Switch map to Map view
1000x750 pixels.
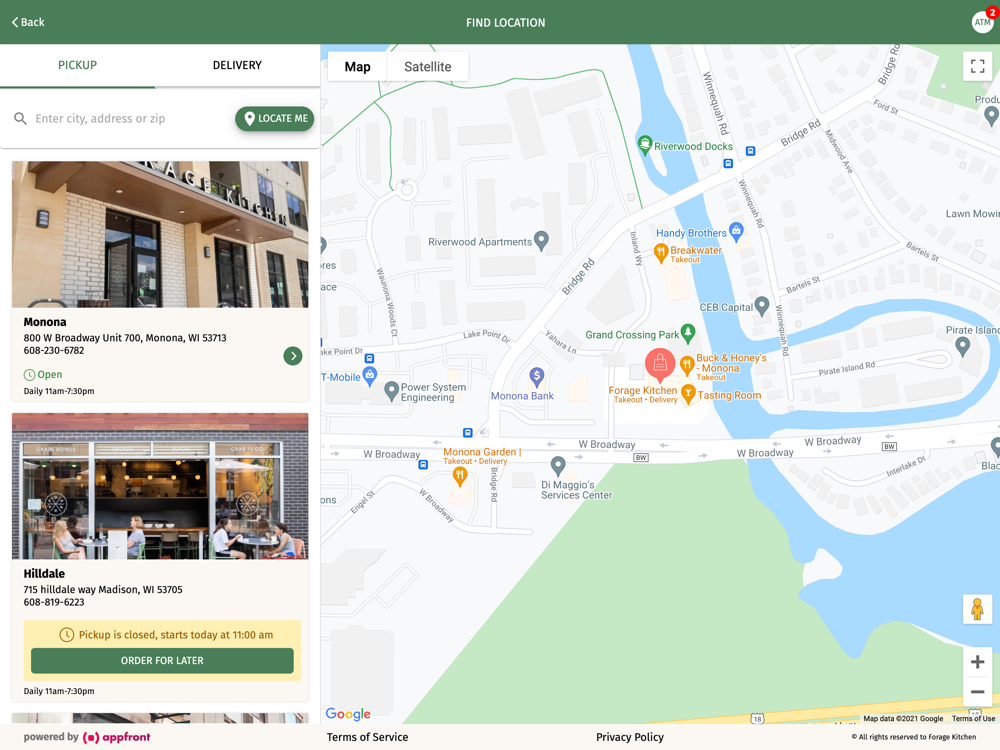(357, 66)
